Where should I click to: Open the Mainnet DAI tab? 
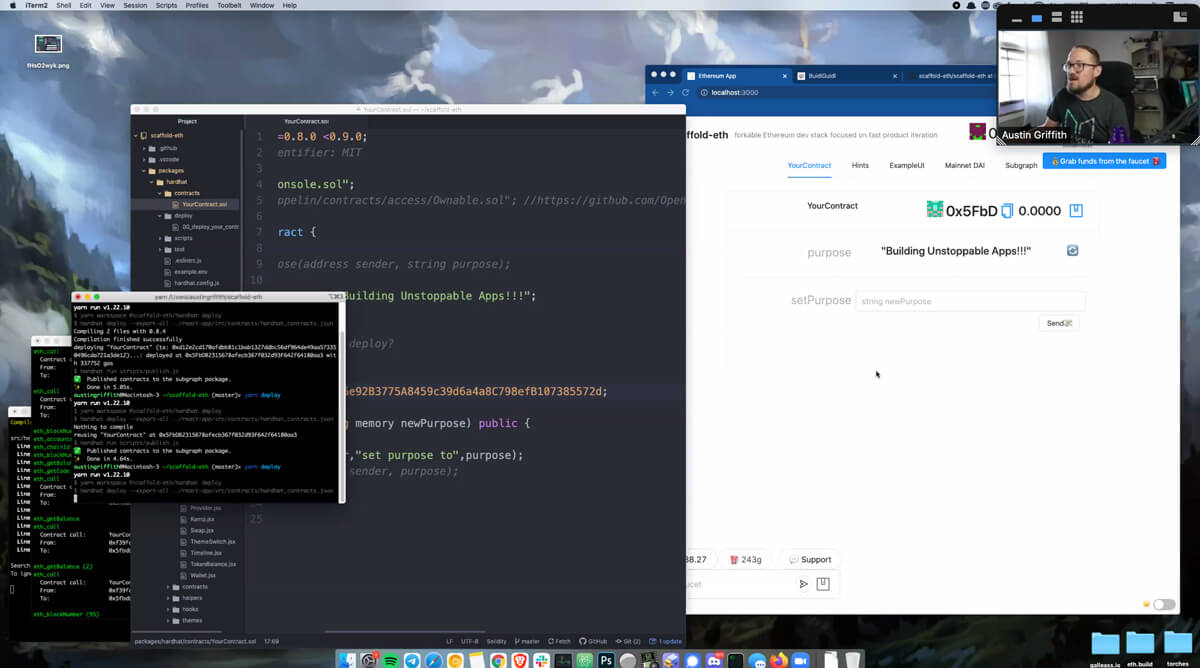[x=965, y=165]
